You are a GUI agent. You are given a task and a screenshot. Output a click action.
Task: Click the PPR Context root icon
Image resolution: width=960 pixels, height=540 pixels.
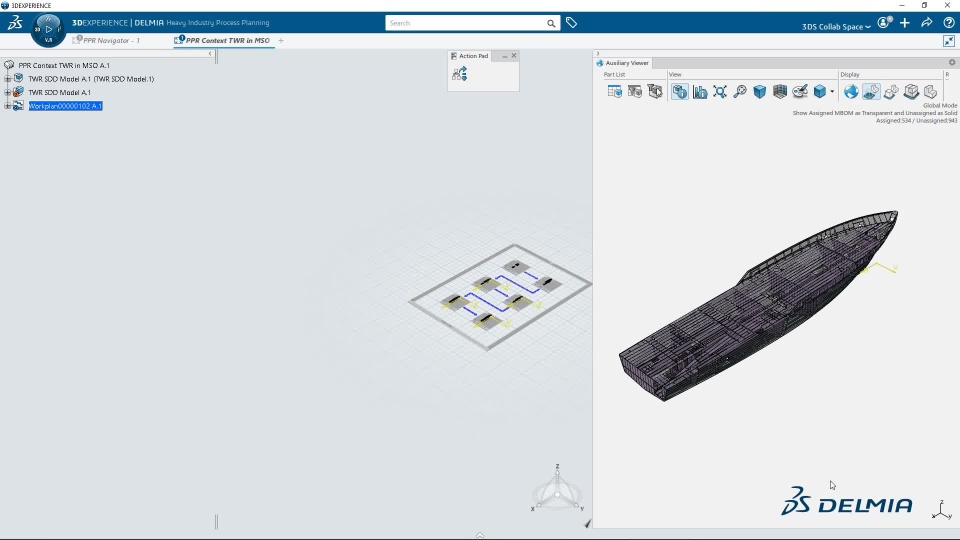pos(9,65)
